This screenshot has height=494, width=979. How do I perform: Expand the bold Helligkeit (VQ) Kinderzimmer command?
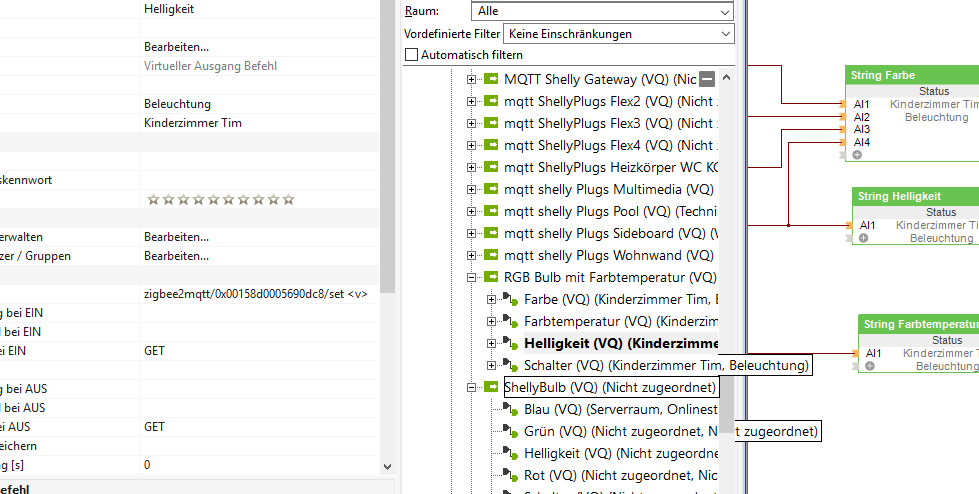(x=491, y=343)
